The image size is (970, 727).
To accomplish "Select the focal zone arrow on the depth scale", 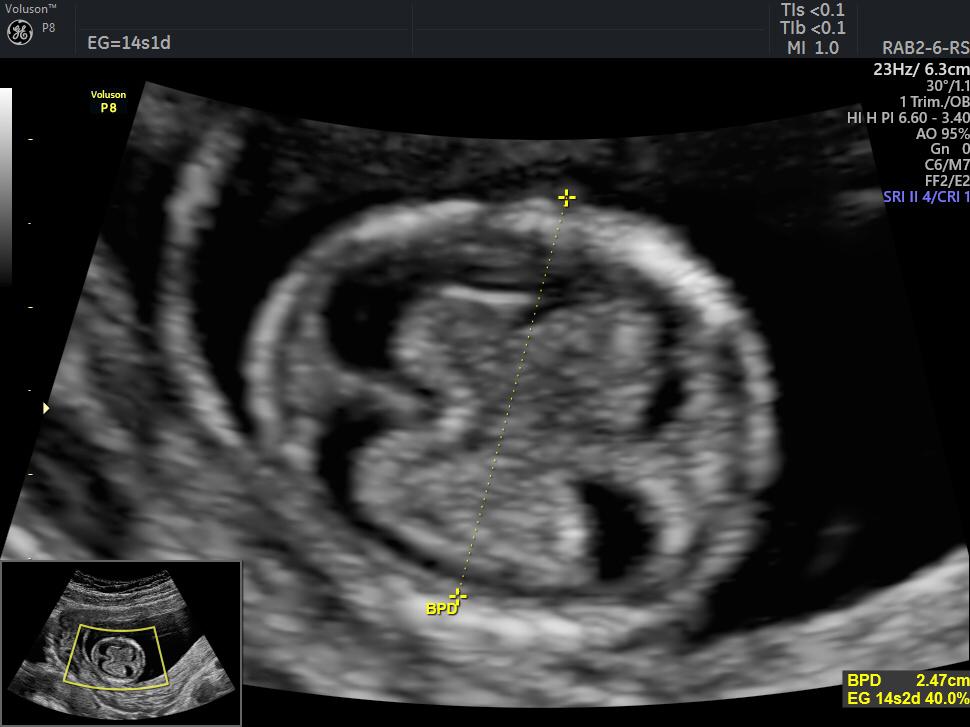I will (45, 408).
